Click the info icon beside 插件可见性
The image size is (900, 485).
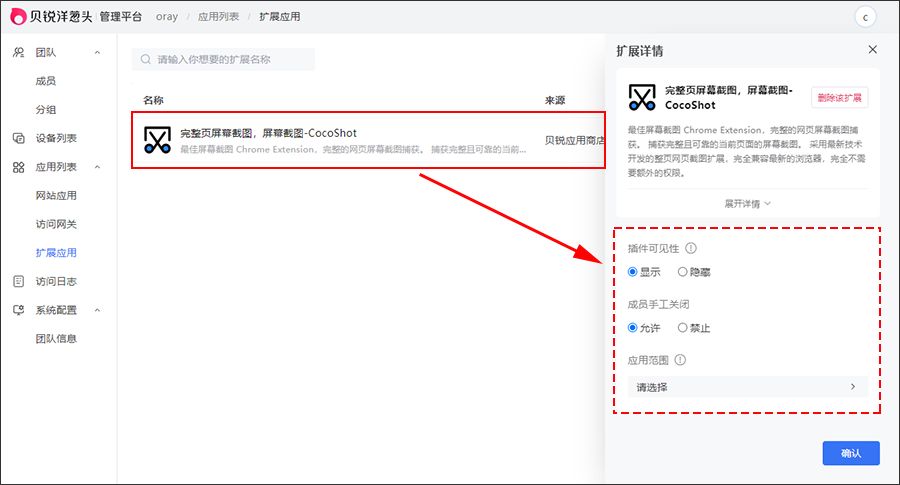691,248
